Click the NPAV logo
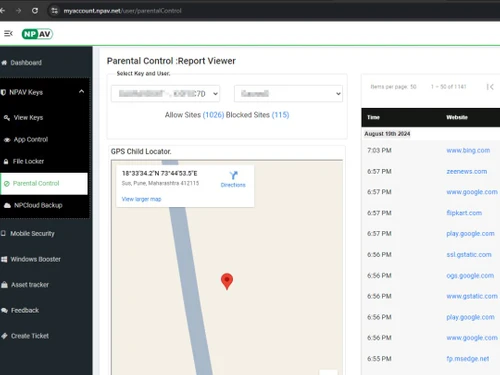 (x=37, y=34)
